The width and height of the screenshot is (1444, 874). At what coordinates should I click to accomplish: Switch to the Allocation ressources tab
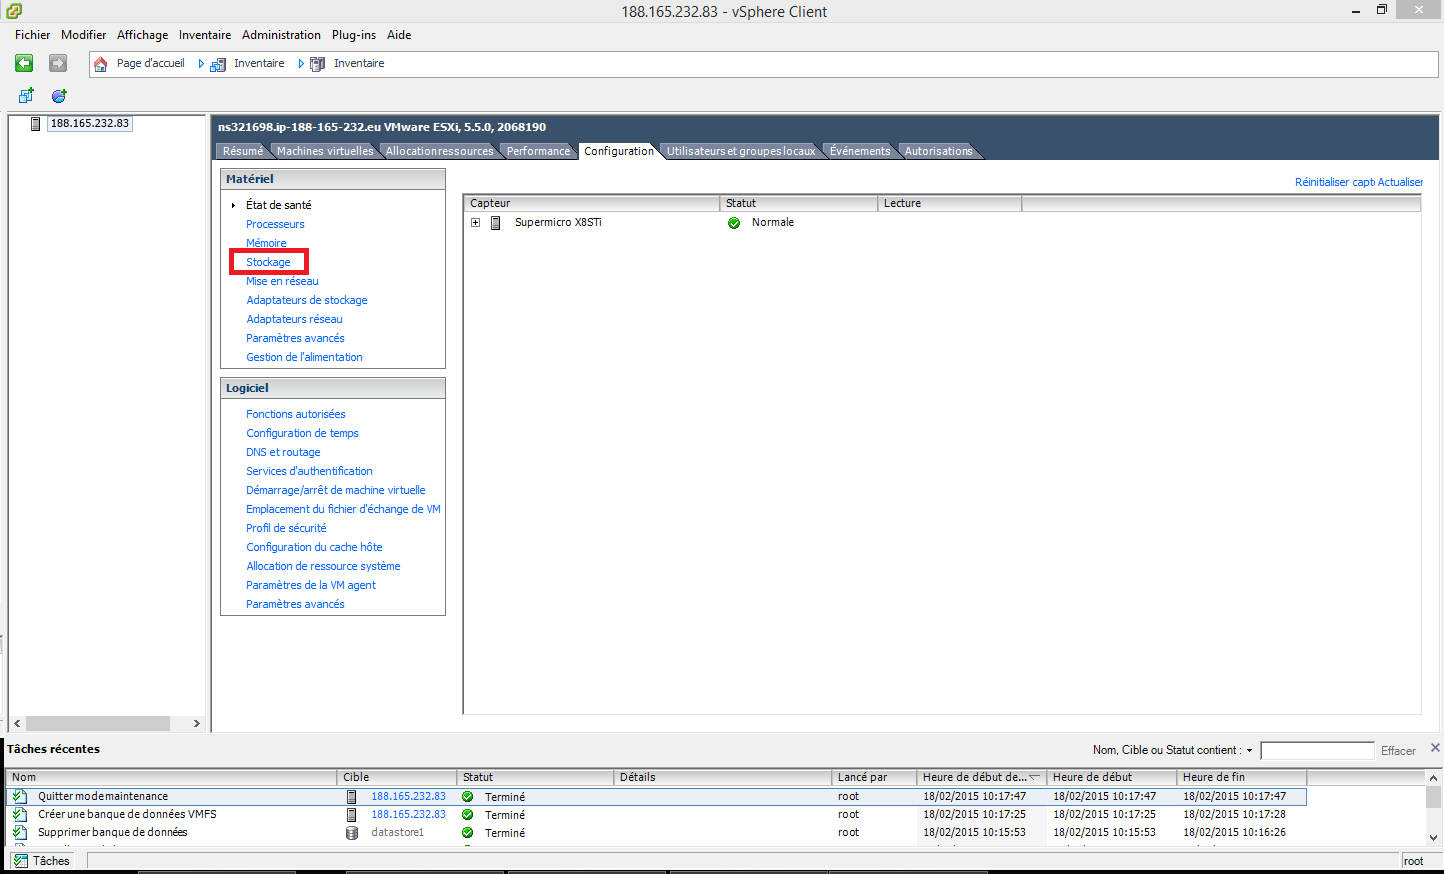pyautogui.click(x=440, y=151)
